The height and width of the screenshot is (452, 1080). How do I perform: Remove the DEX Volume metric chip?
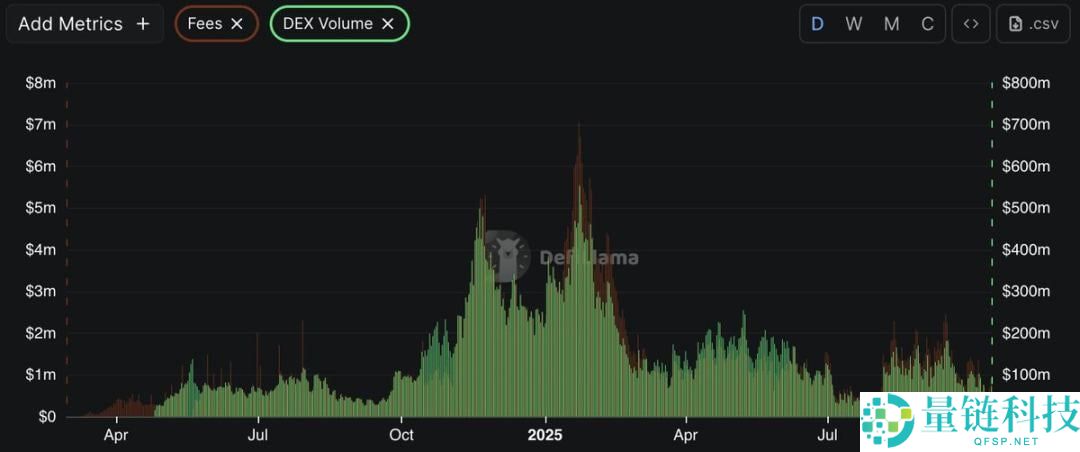coord(388,24)
